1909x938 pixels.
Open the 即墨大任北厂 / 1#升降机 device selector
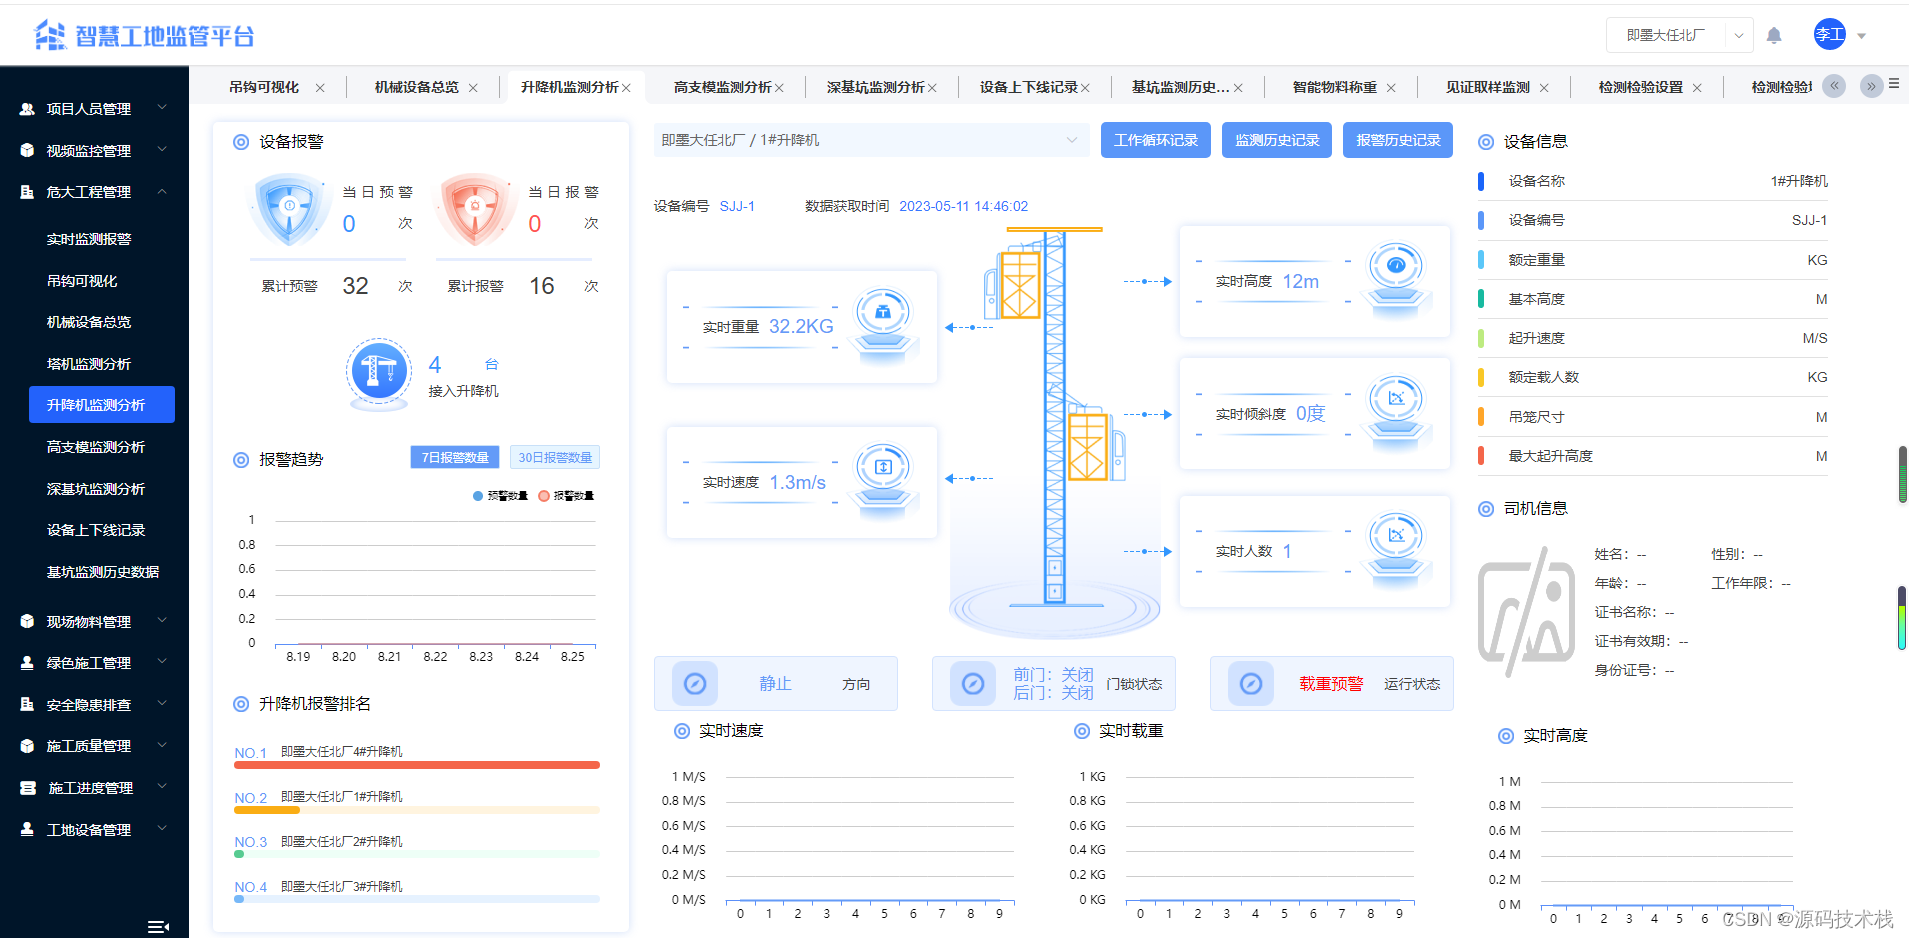(x=871, y=140)
